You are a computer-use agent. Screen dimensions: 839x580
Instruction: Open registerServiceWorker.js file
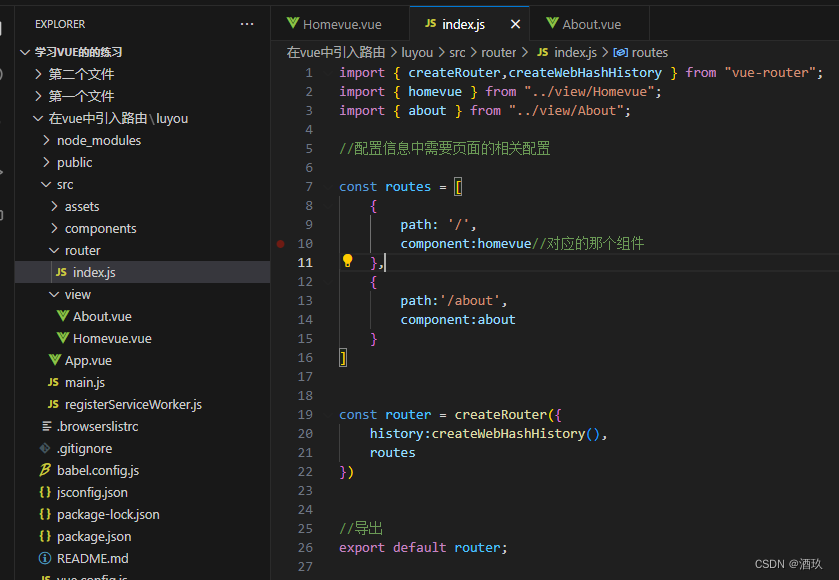142,404
